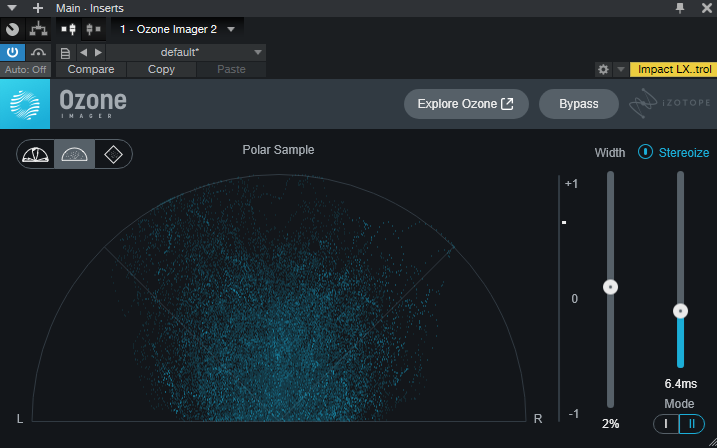Image resolution: width=717 pixels, height=448 pixels.
Task: Open the default* preset dropdown
Action: point(186,52)
